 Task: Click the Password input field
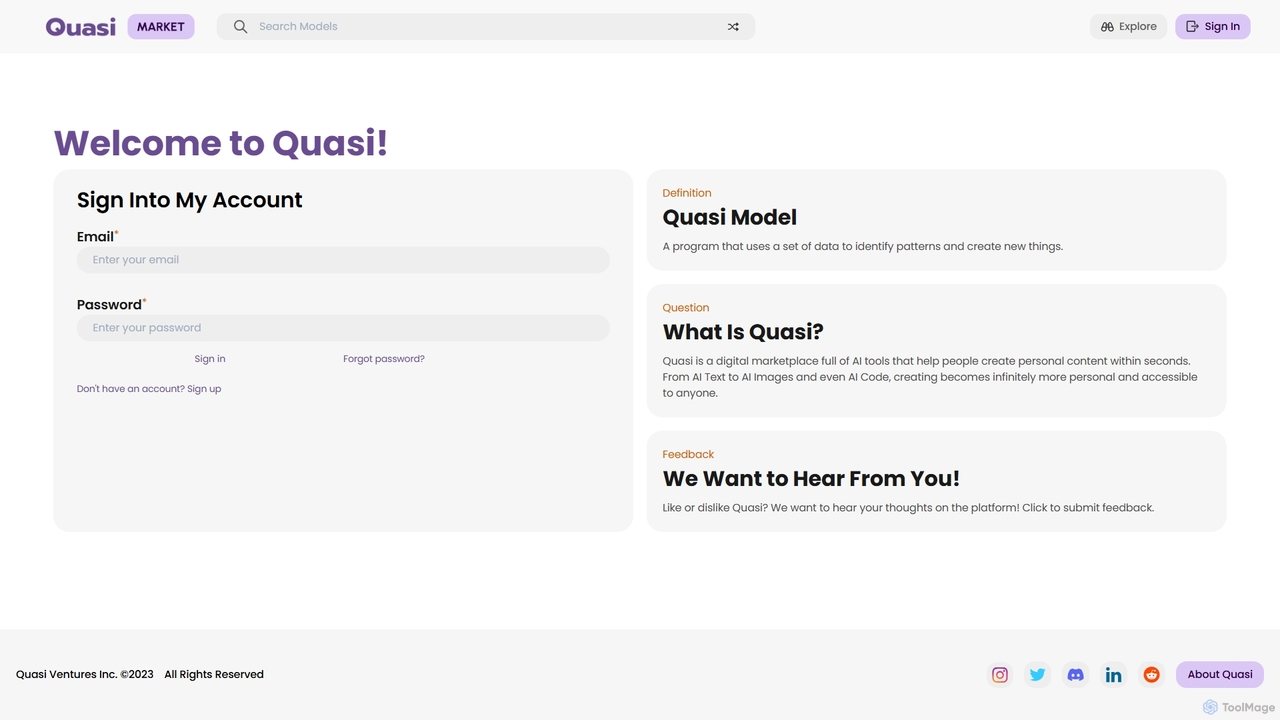343,328
